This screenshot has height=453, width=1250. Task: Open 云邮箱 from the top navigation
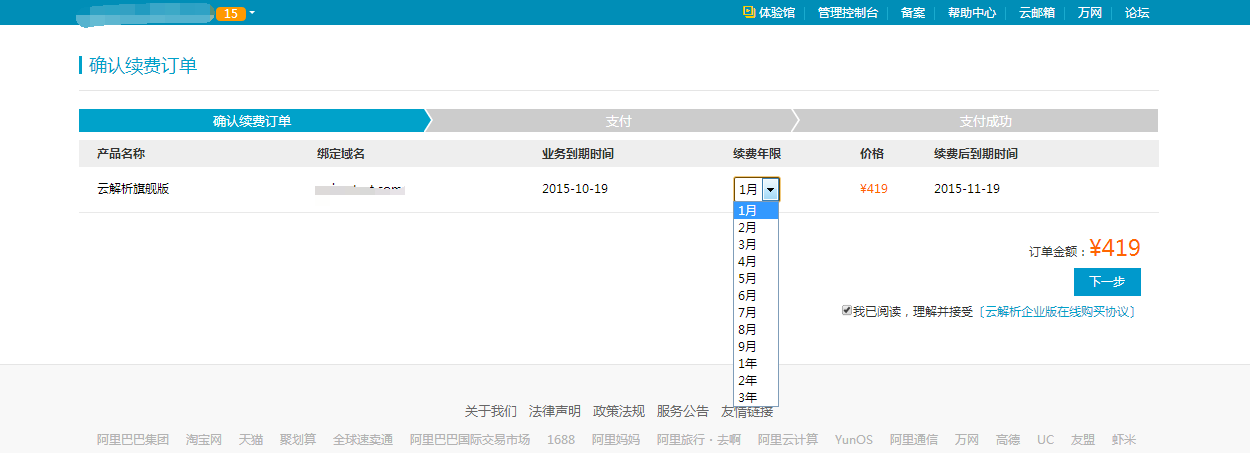1036,13
